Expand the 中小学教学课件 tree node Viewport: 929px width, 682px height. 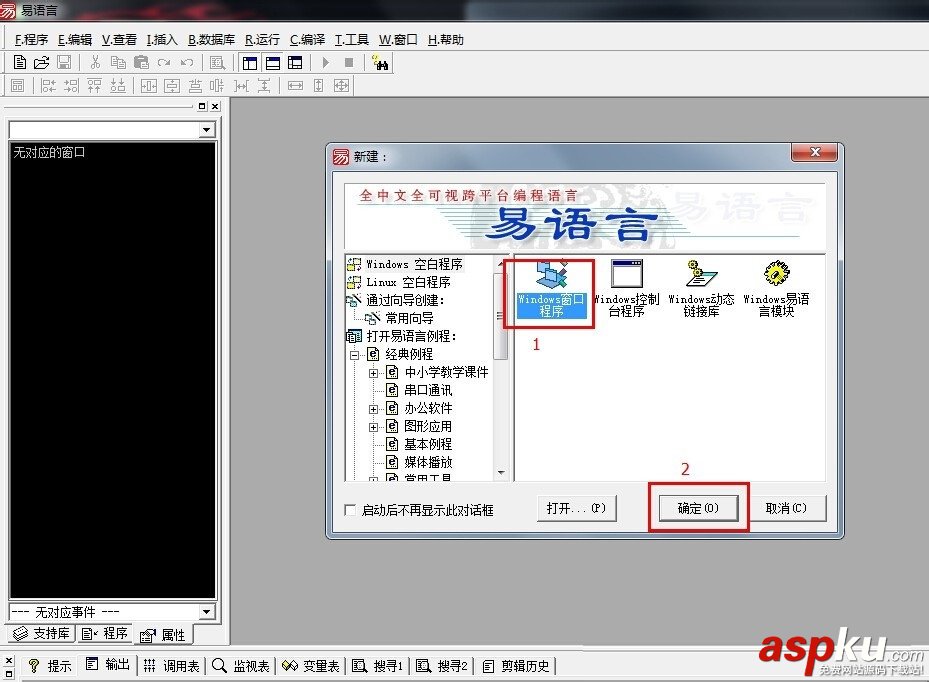coord(373,373)
